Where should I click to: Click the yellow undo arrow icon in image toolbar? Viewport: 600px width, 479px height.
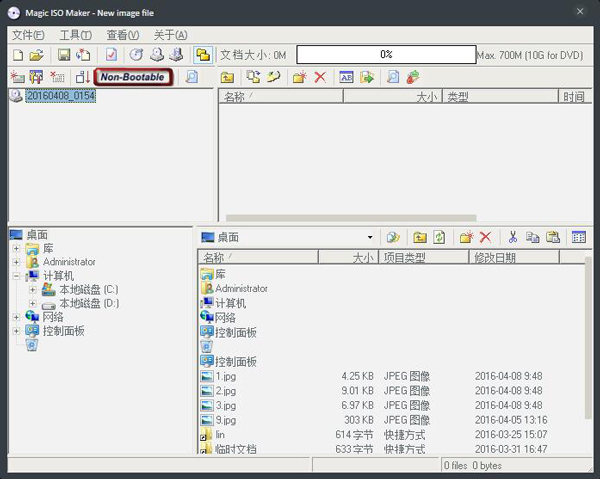tap(273, 77)
